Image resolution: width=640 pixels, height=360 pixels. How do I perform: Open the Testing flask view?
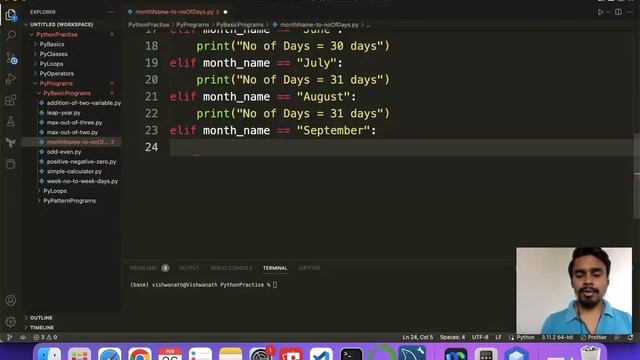point(11,121)
